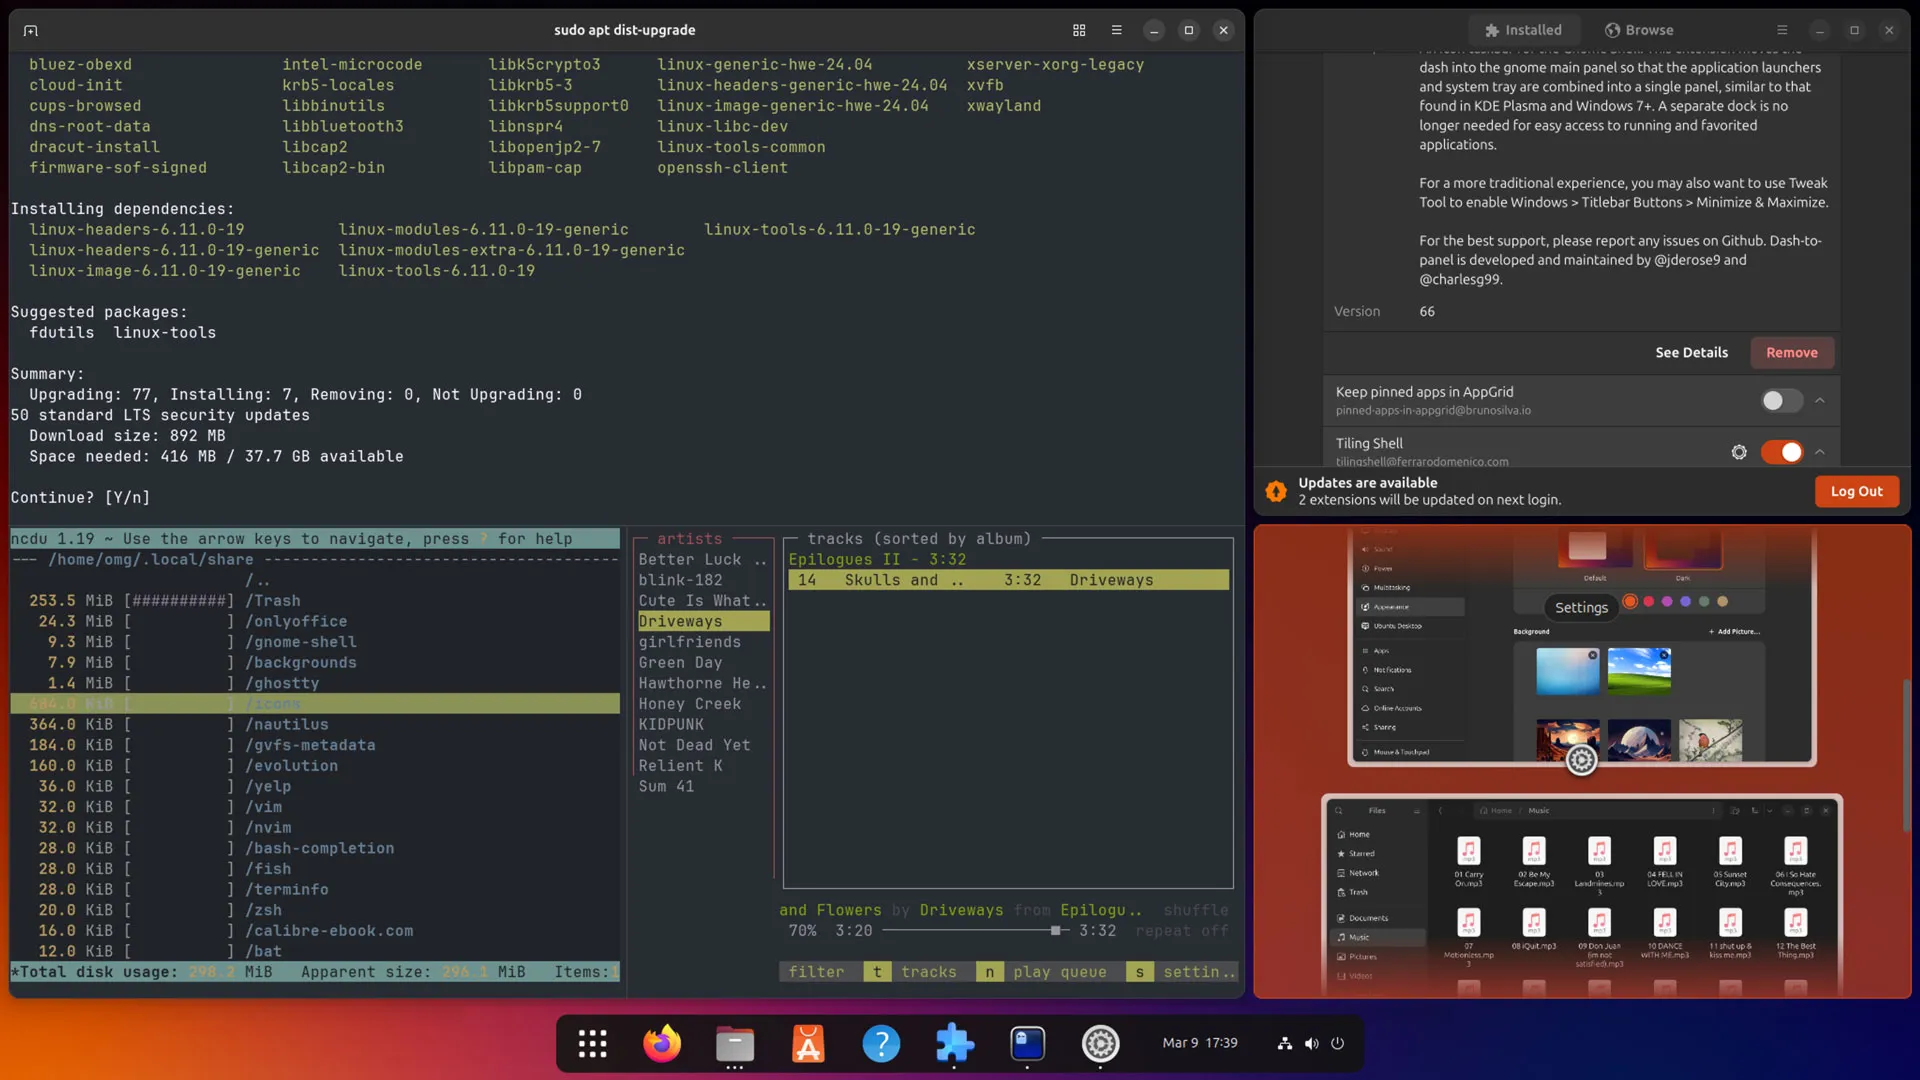The width and height of the screenshot is (1920, 1080).
Task: Click the volume icon in system tray
Action: [1312, 1043]
